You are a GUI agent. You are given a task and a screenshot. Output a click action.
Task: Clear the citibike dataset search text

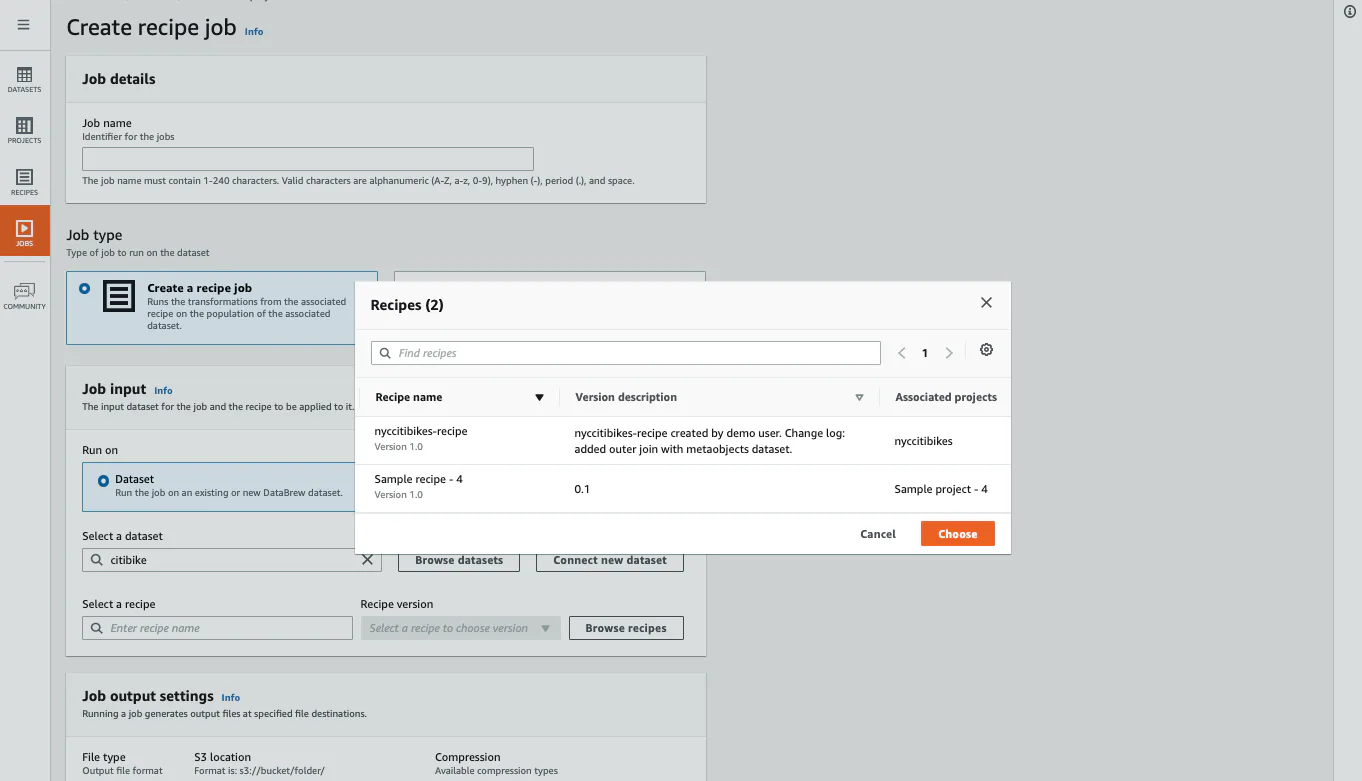click(367, 560)
